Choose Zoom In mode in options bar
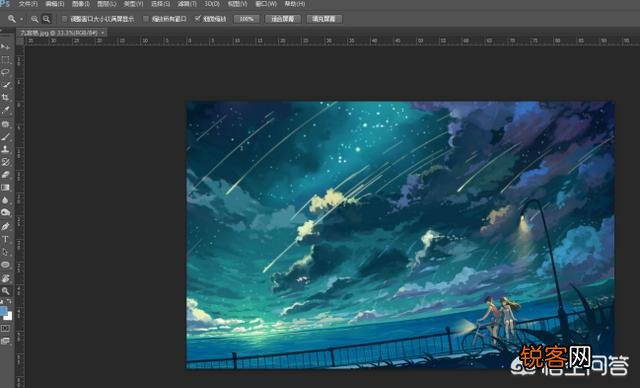The width and height of the screenshot is (640, 388). 35,19
